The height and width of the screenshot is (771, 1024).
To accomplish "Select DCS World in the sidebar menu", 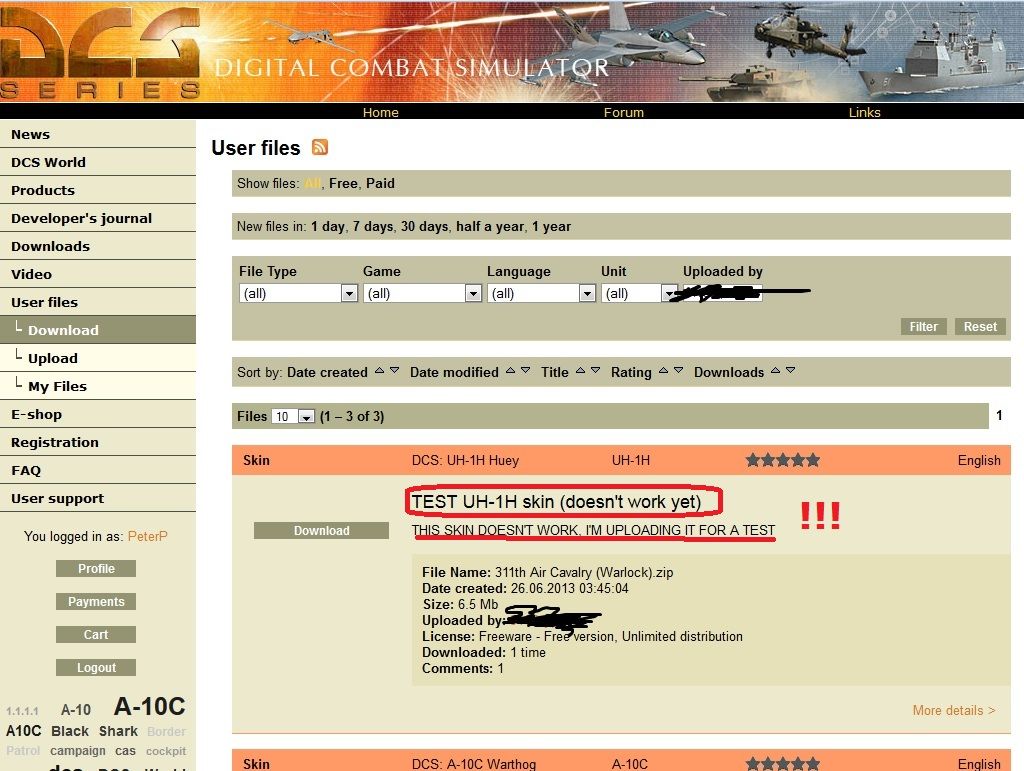I will [48, 162].
